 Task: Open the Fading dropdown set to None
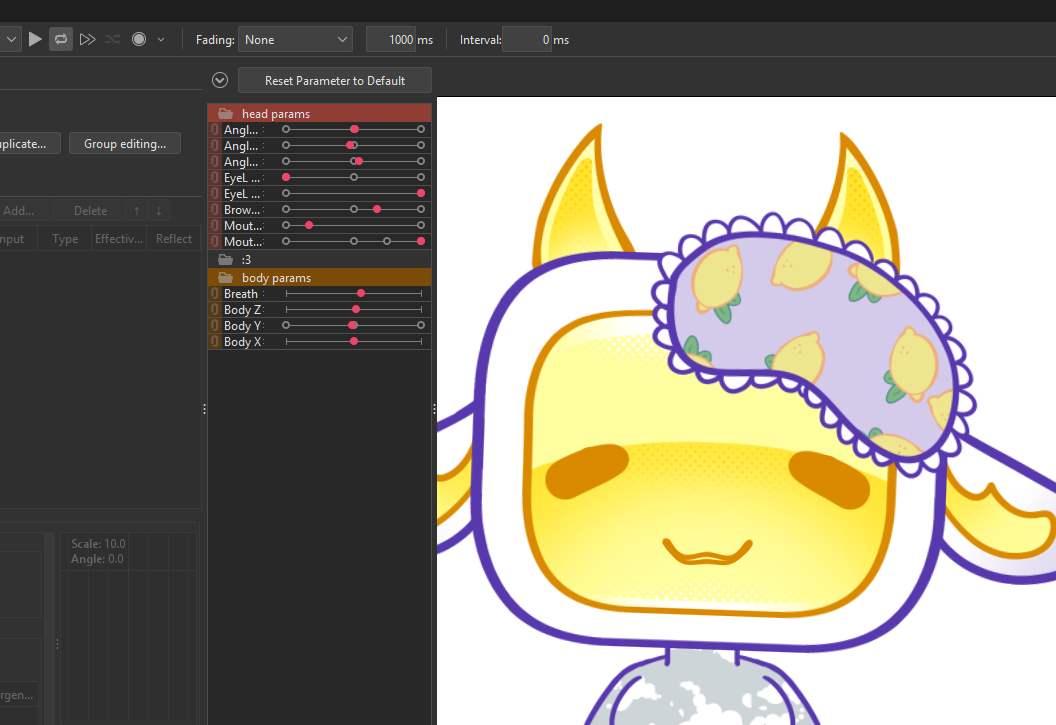(296, 40)
